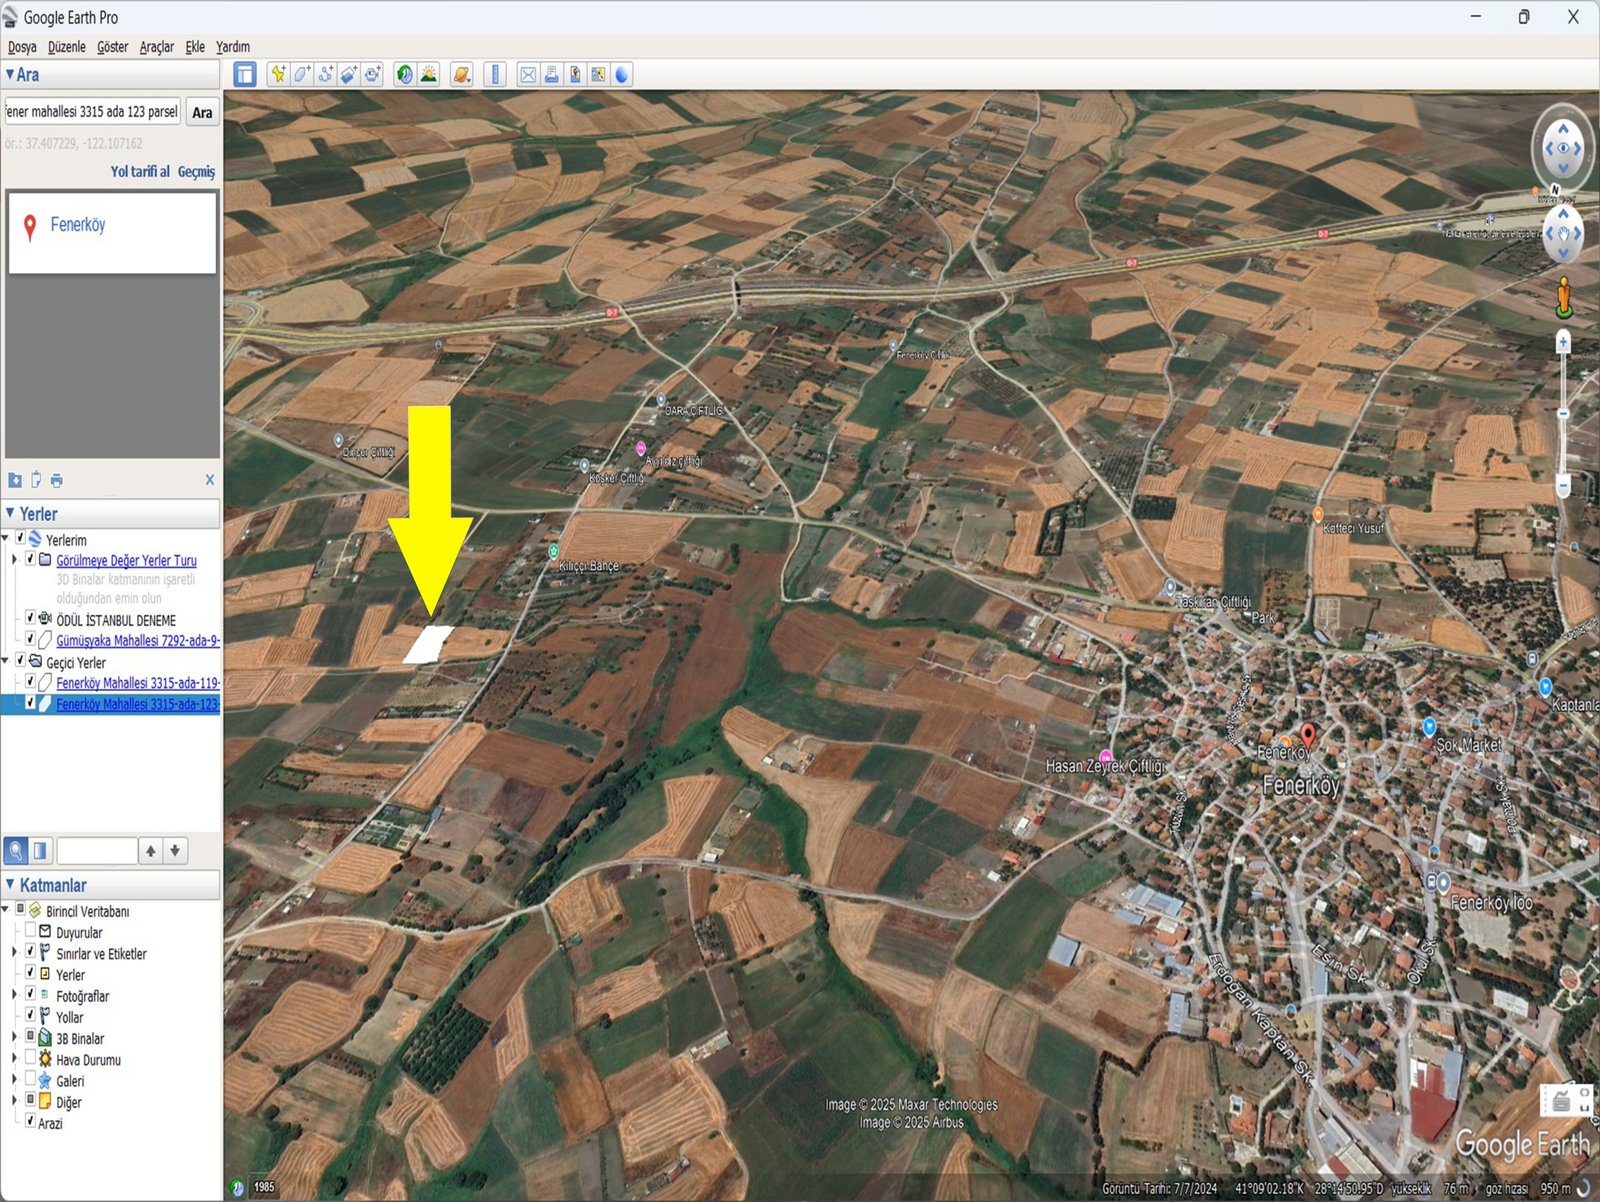1600x1202 pixels.
Task: Expand the Görülmeye Değer Yerler Turu folder
Action: coord(14,560)
